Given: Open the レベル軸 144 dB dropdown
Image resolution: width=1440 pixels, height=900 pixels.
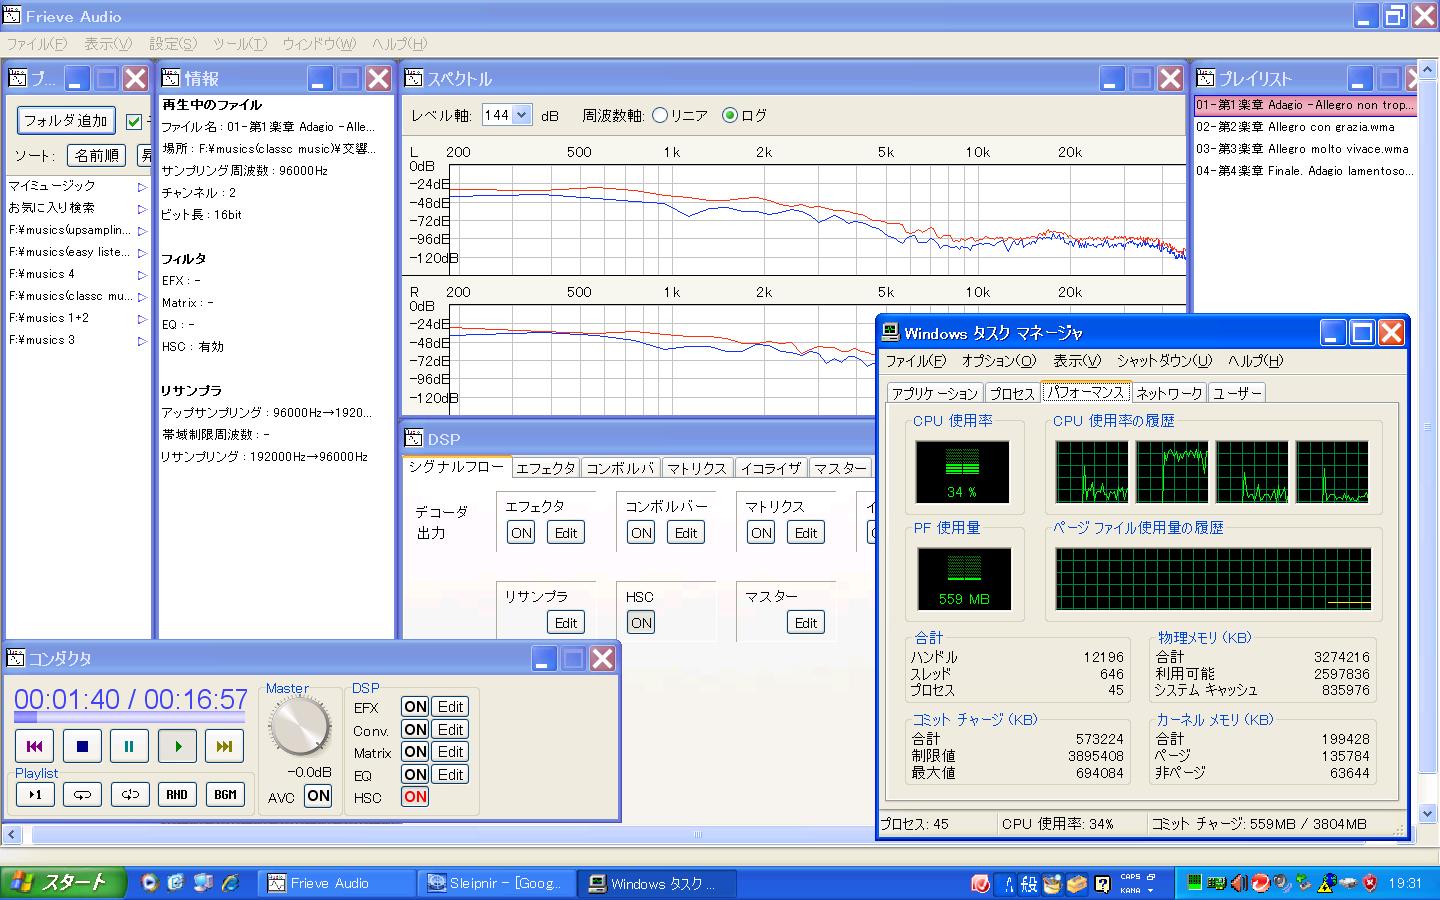Looking at the screenshot, I should [x=520, y=115].
